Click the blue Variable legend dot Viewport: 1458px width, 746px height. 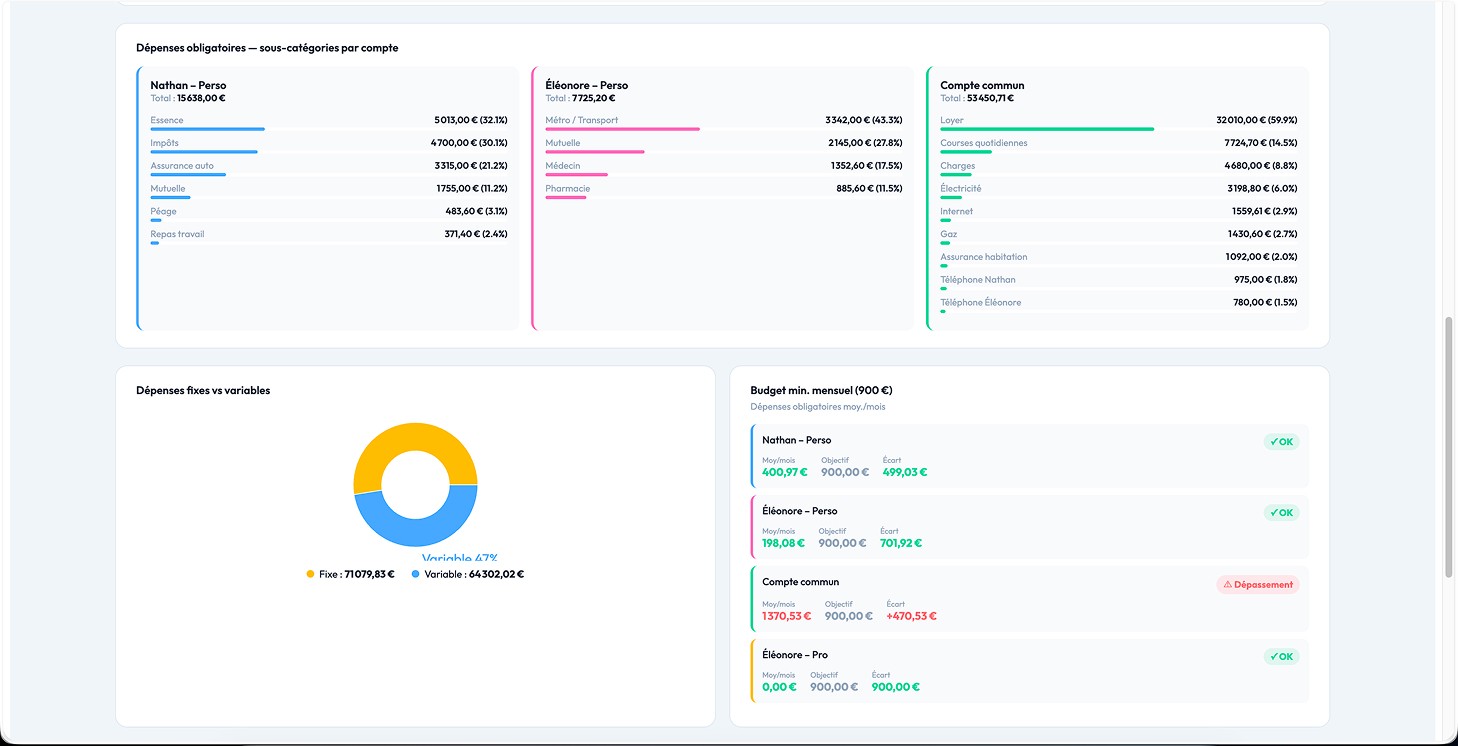(415, 574)
